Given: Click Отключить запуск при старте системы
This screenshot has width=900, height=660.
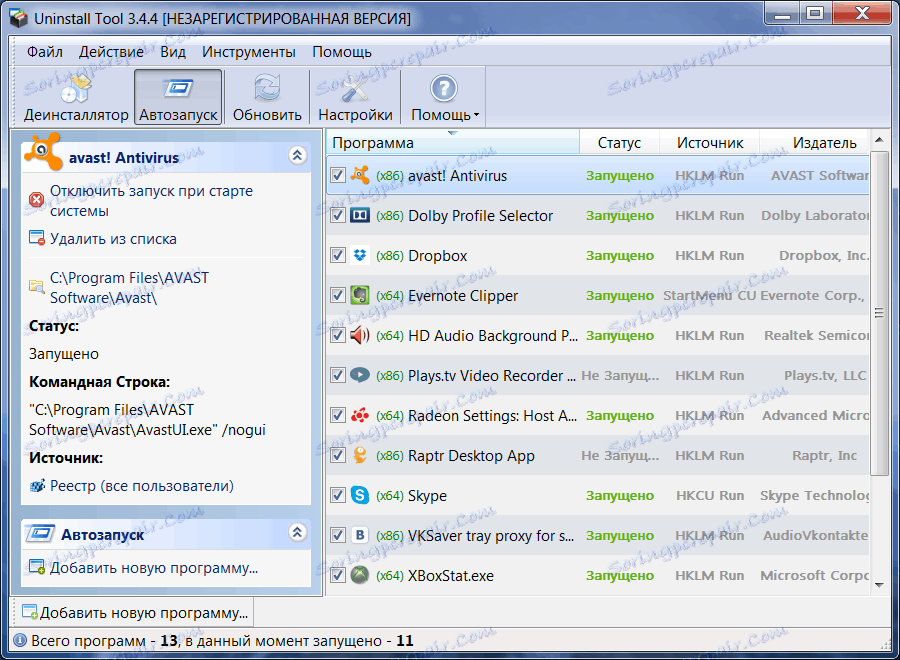Looking at the screenshot, I should pos(152,200).
